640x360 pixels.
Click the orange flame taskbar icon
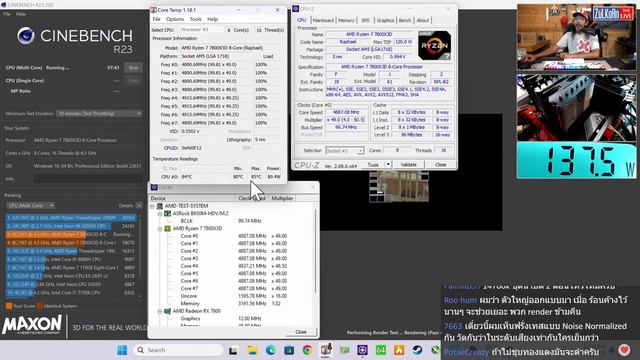point(399,350)
